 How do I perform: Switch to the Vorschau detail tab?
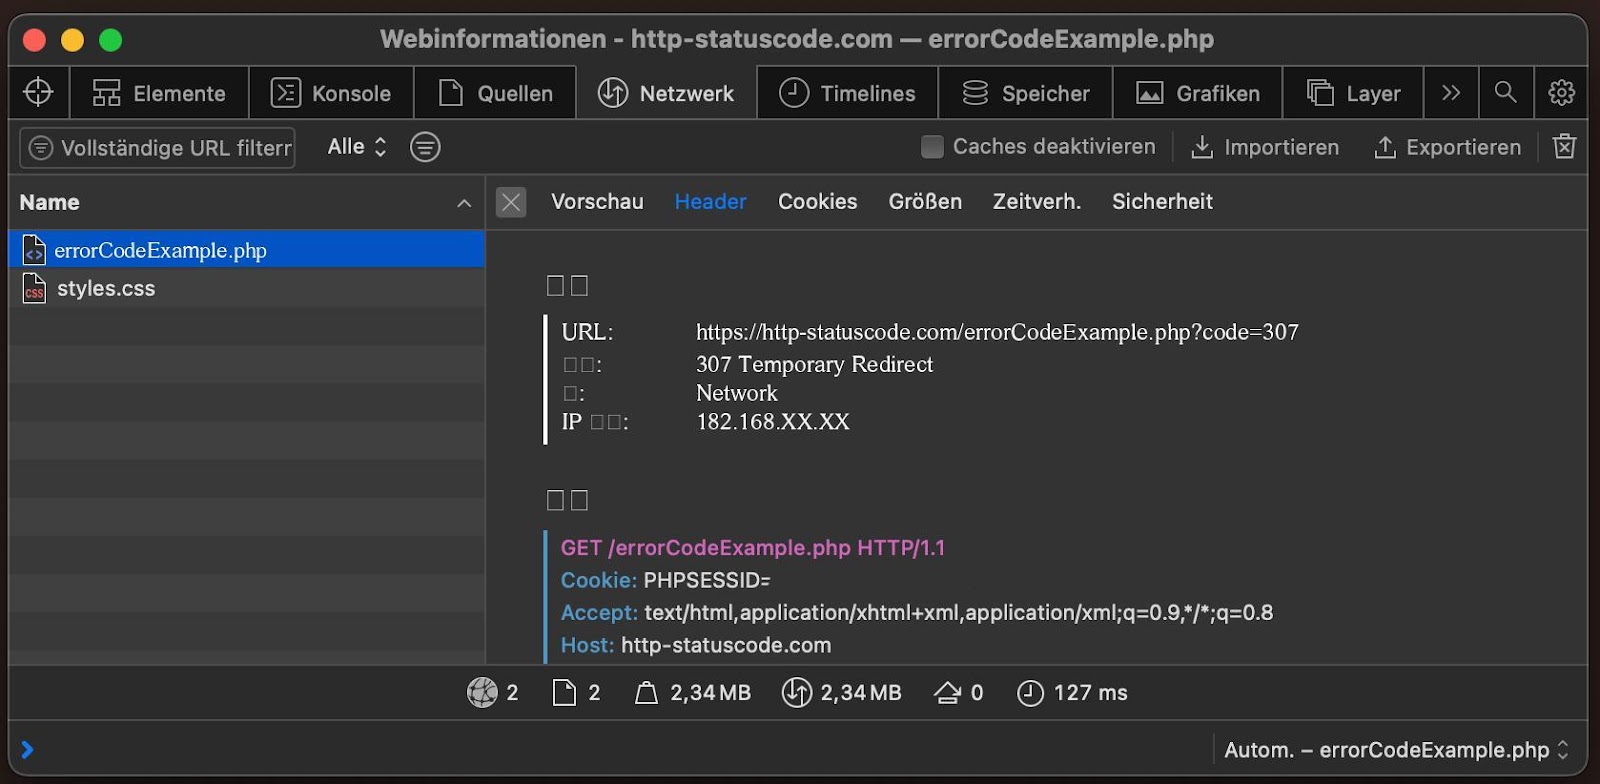[597, 201]
